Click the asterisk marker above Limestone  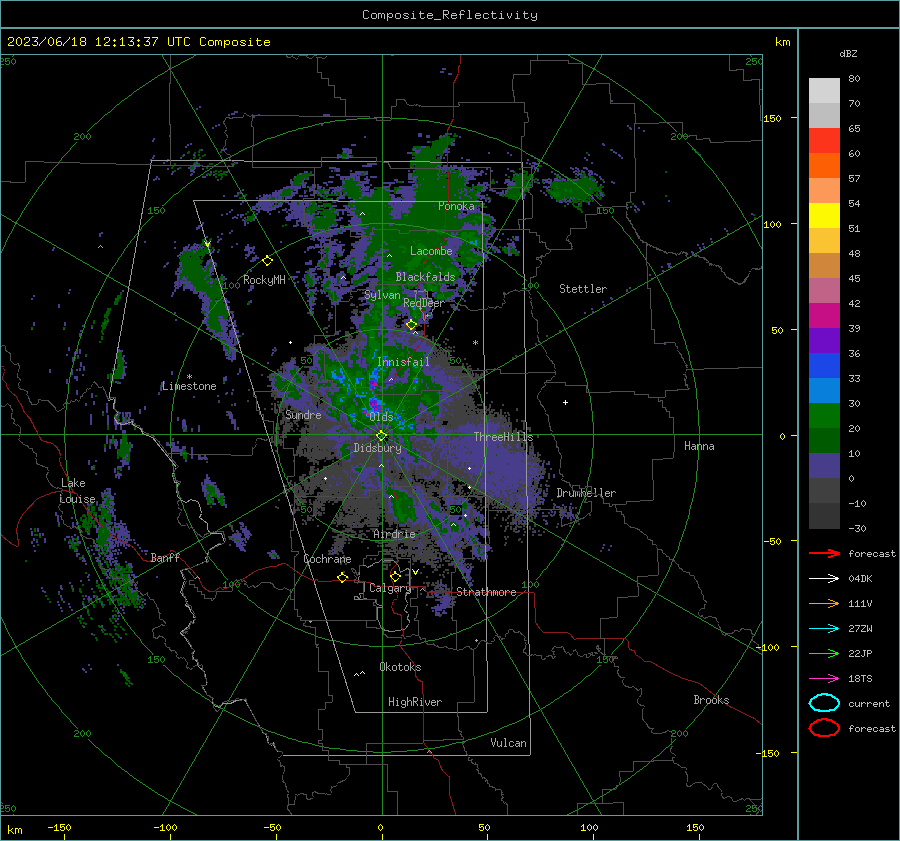(x=189, y=377)
